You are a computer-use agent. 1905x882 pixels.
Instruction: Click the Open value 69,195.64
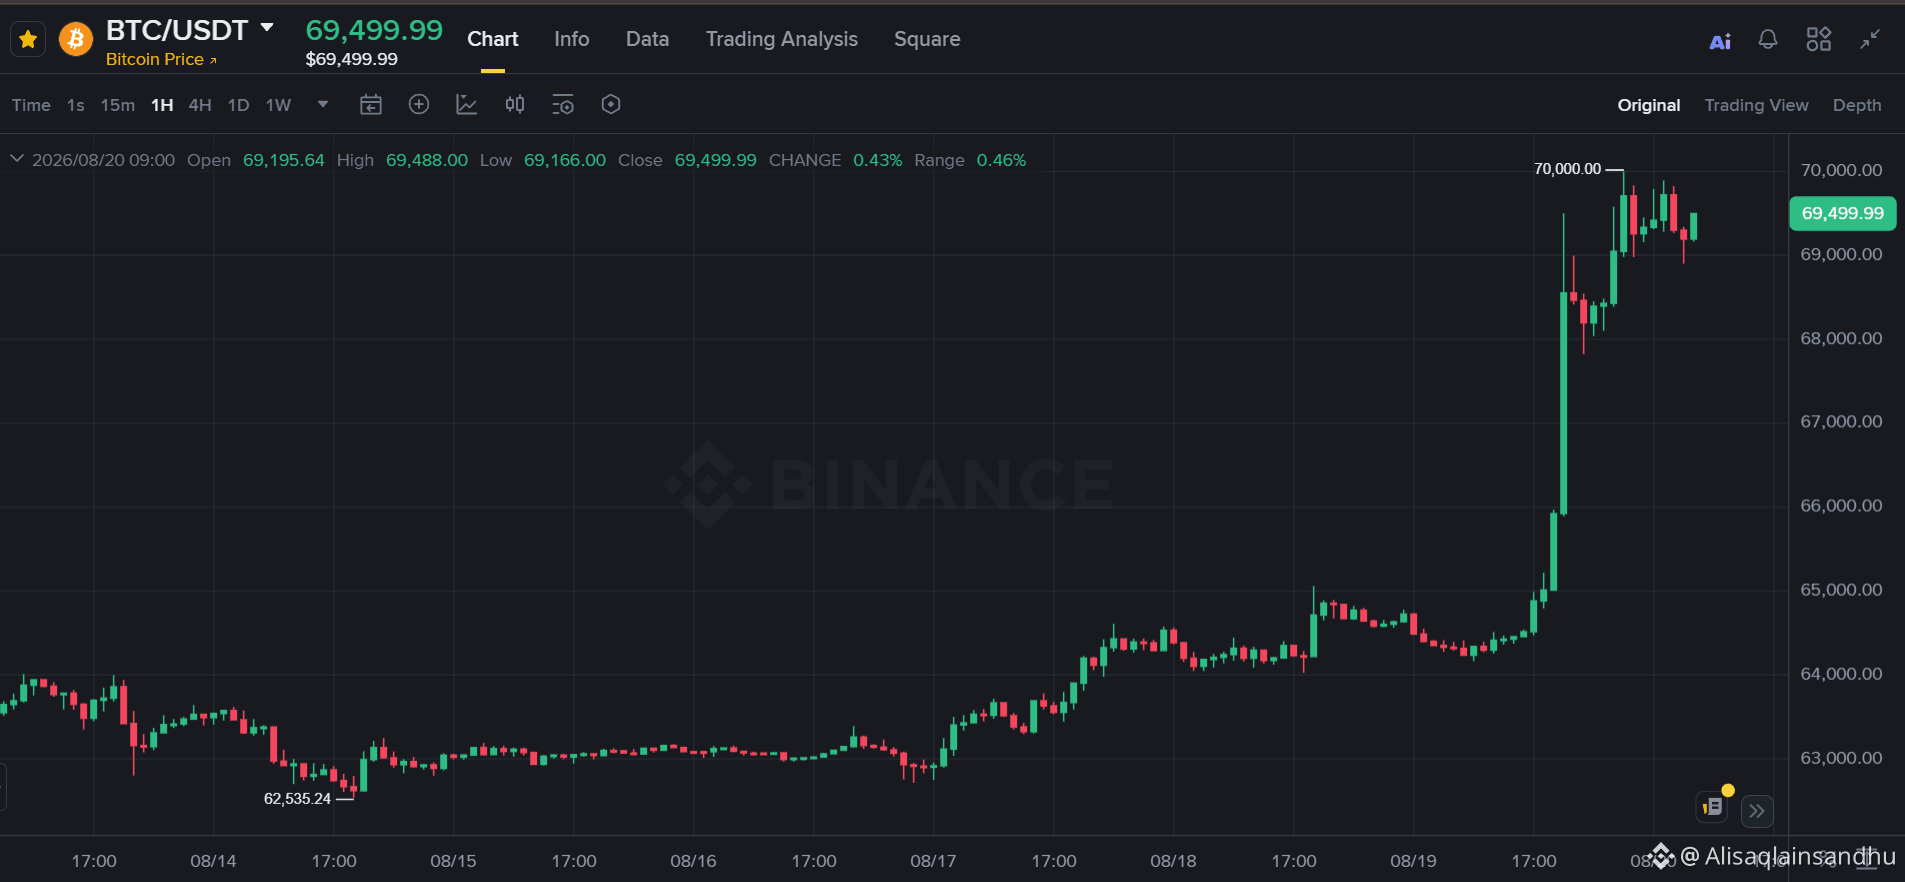(284, 160)
